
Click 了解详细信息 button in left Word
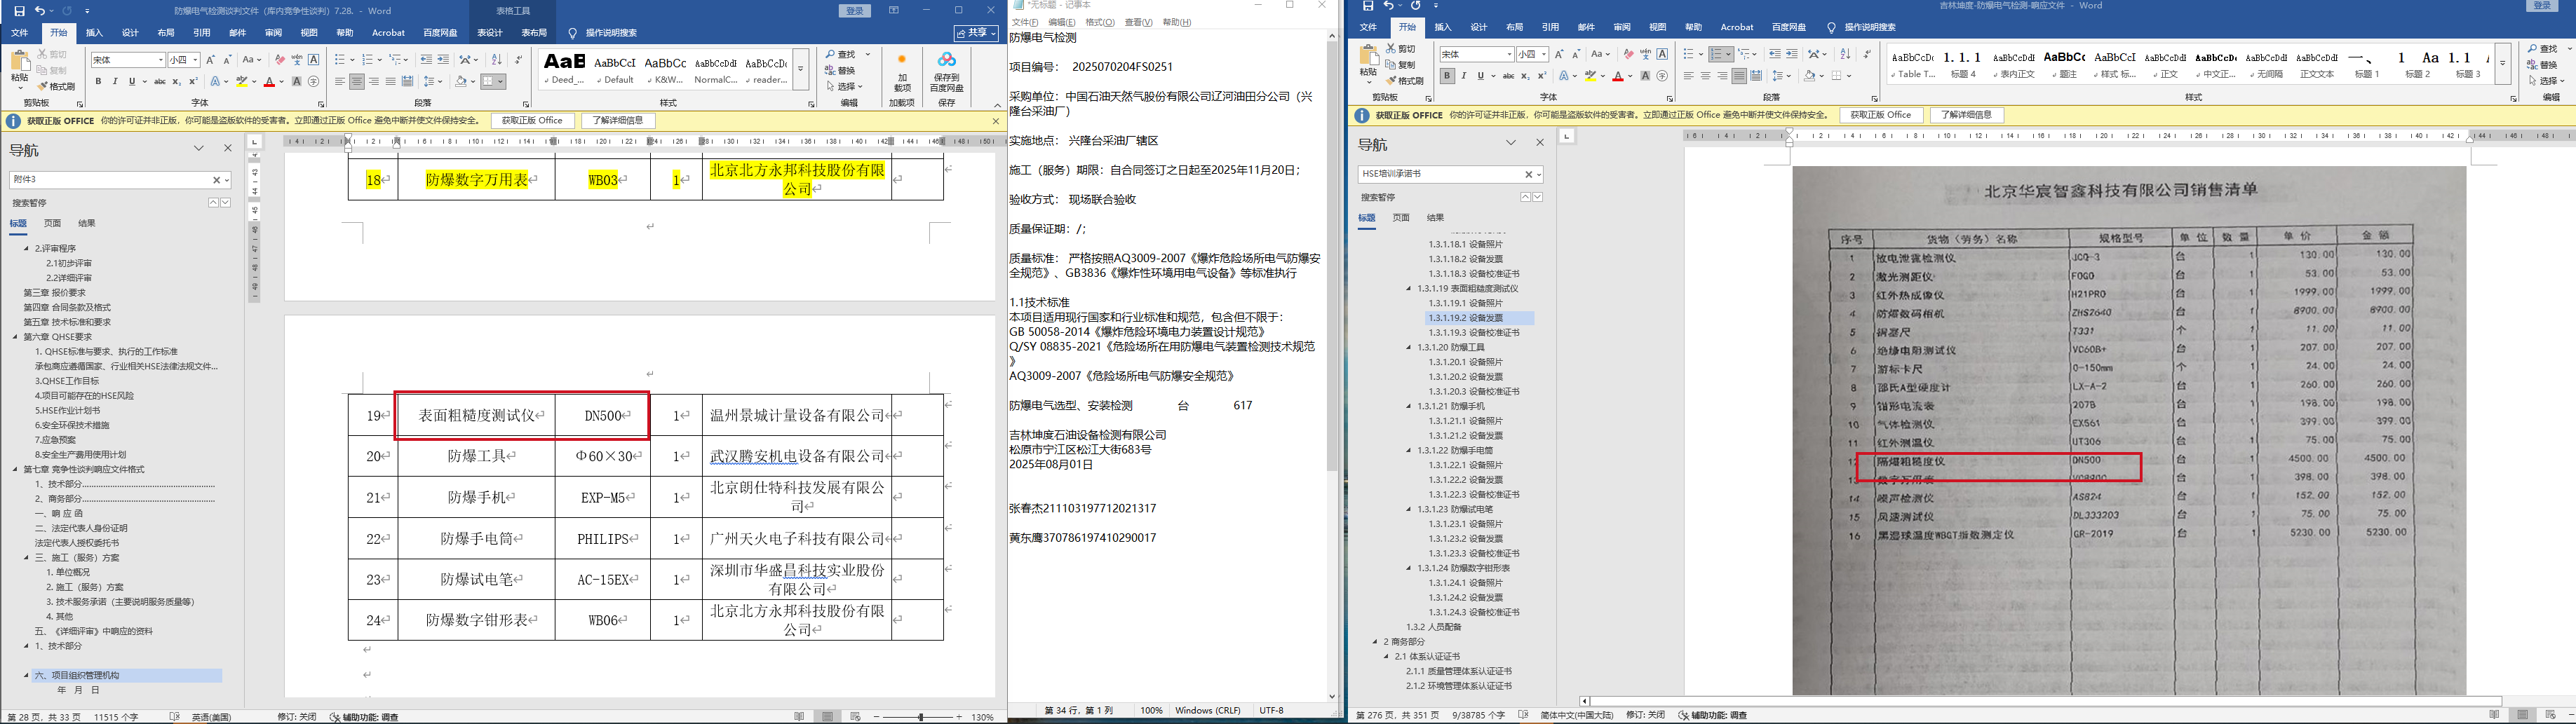(618, 121)
